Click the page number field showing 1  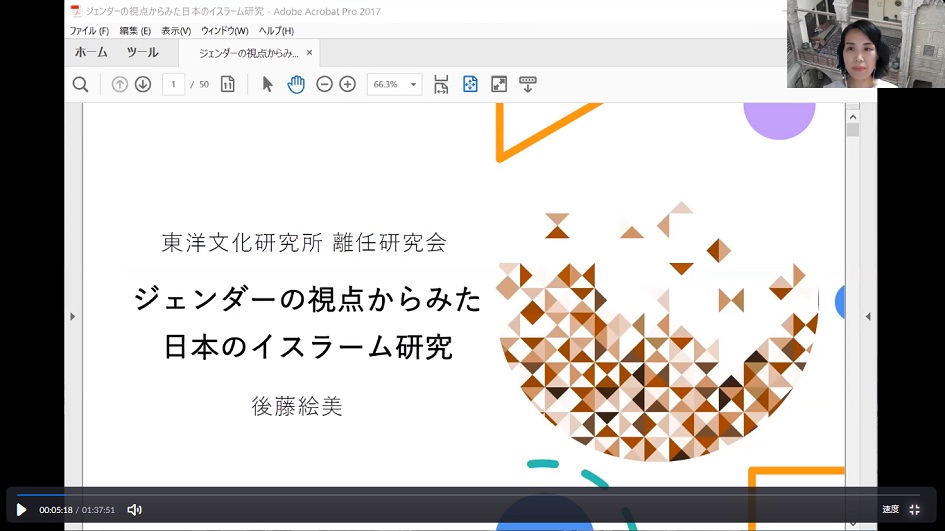pyautogui.click(x=174, y=84)
